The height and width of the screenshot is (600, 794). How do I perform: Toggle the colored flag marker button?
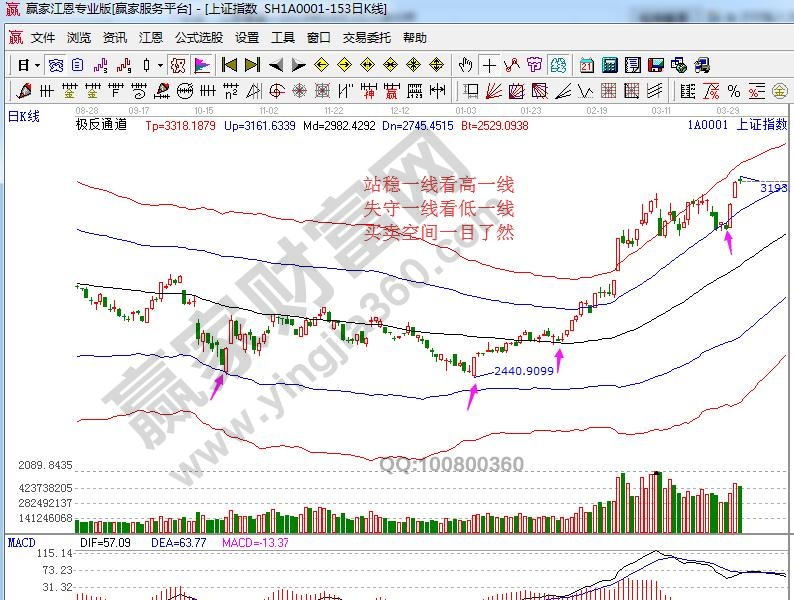[x=201, y=65]
